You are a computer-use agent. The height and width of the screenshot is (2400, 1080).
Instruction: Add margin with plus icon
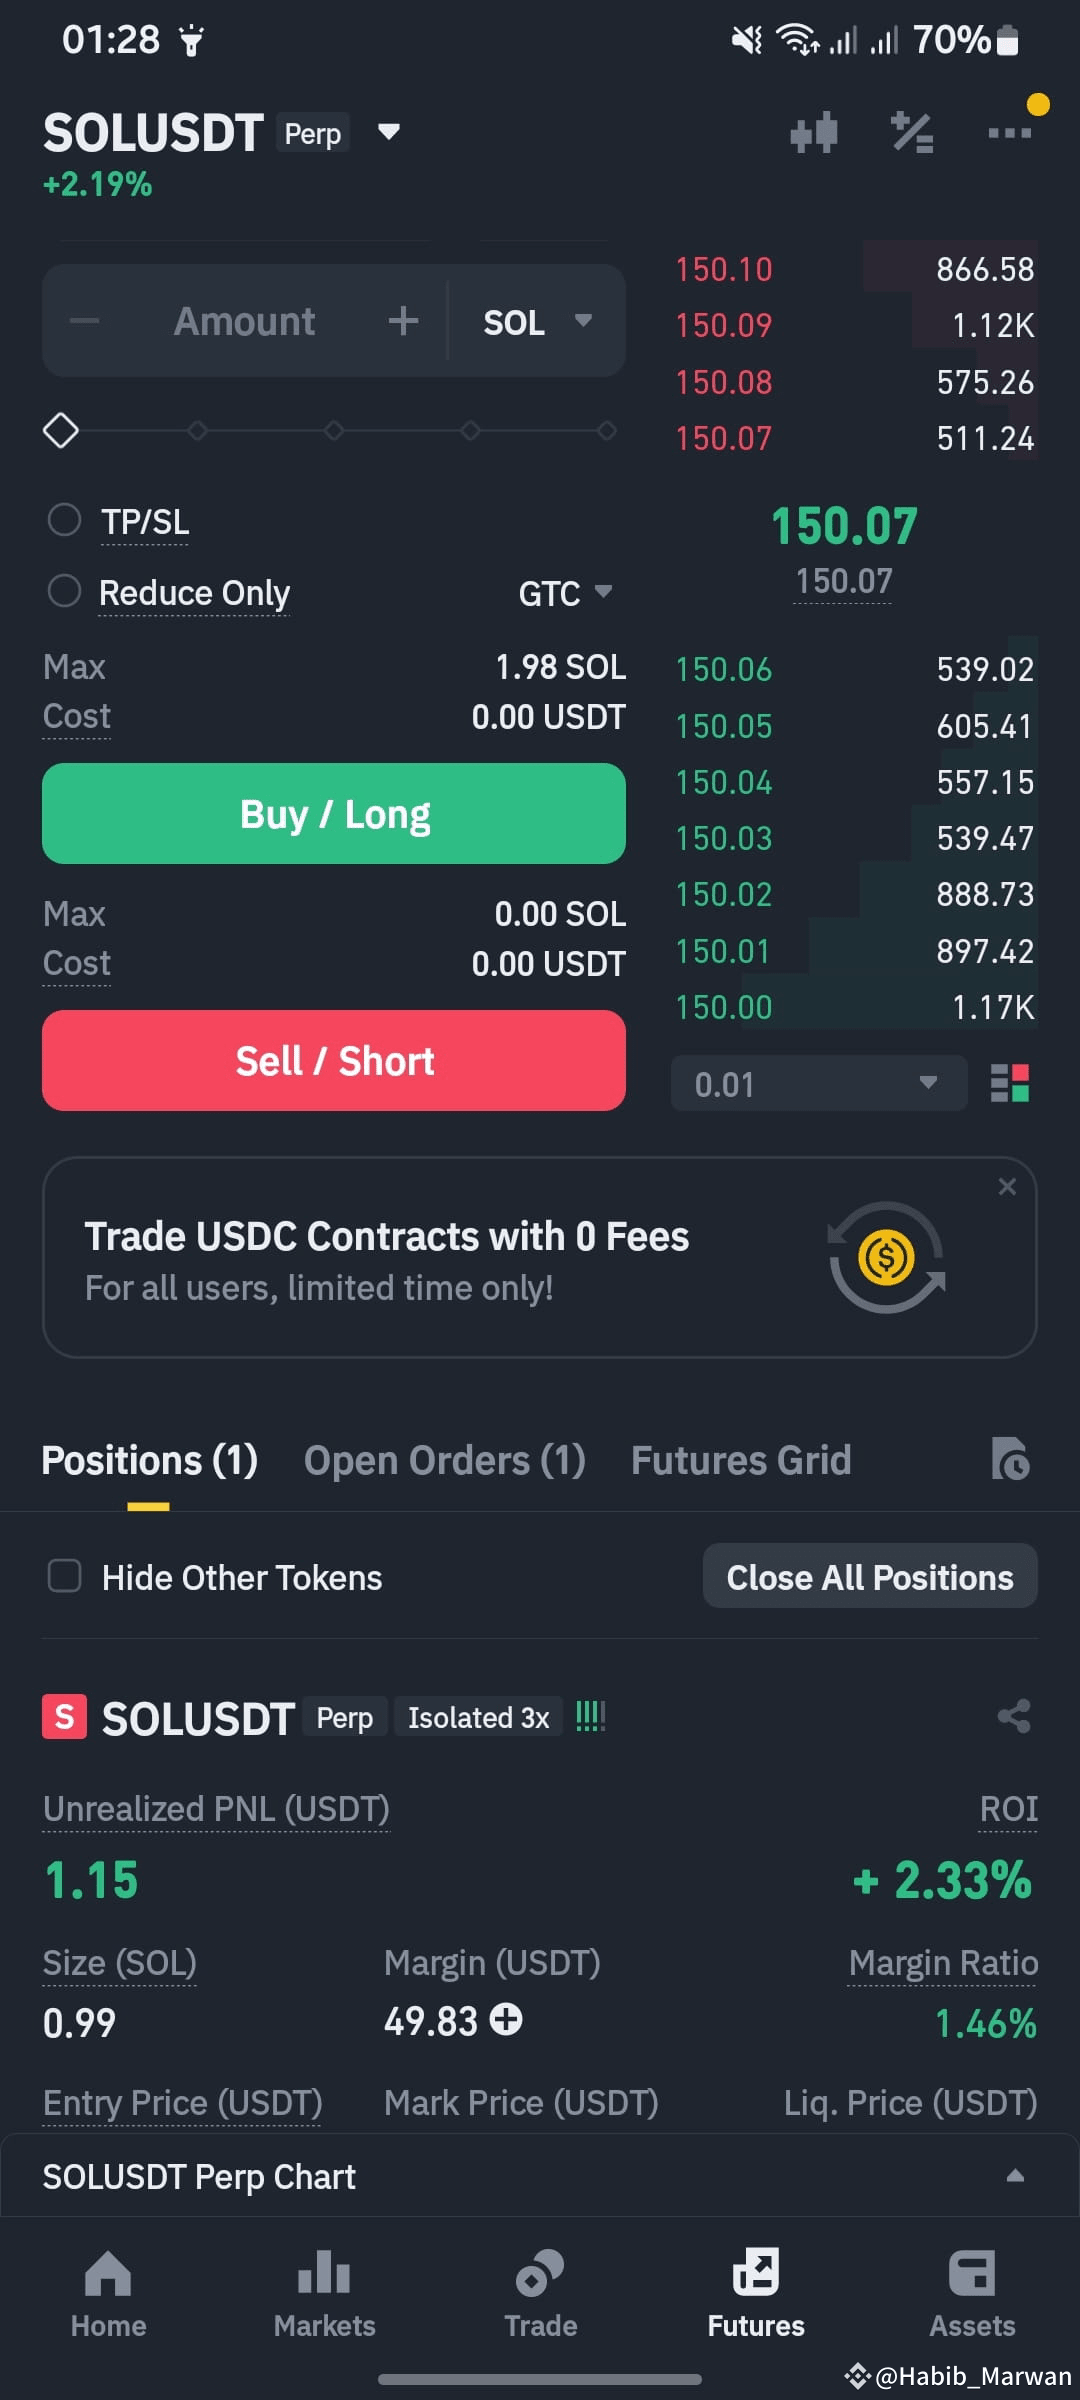click(506, 2019)
